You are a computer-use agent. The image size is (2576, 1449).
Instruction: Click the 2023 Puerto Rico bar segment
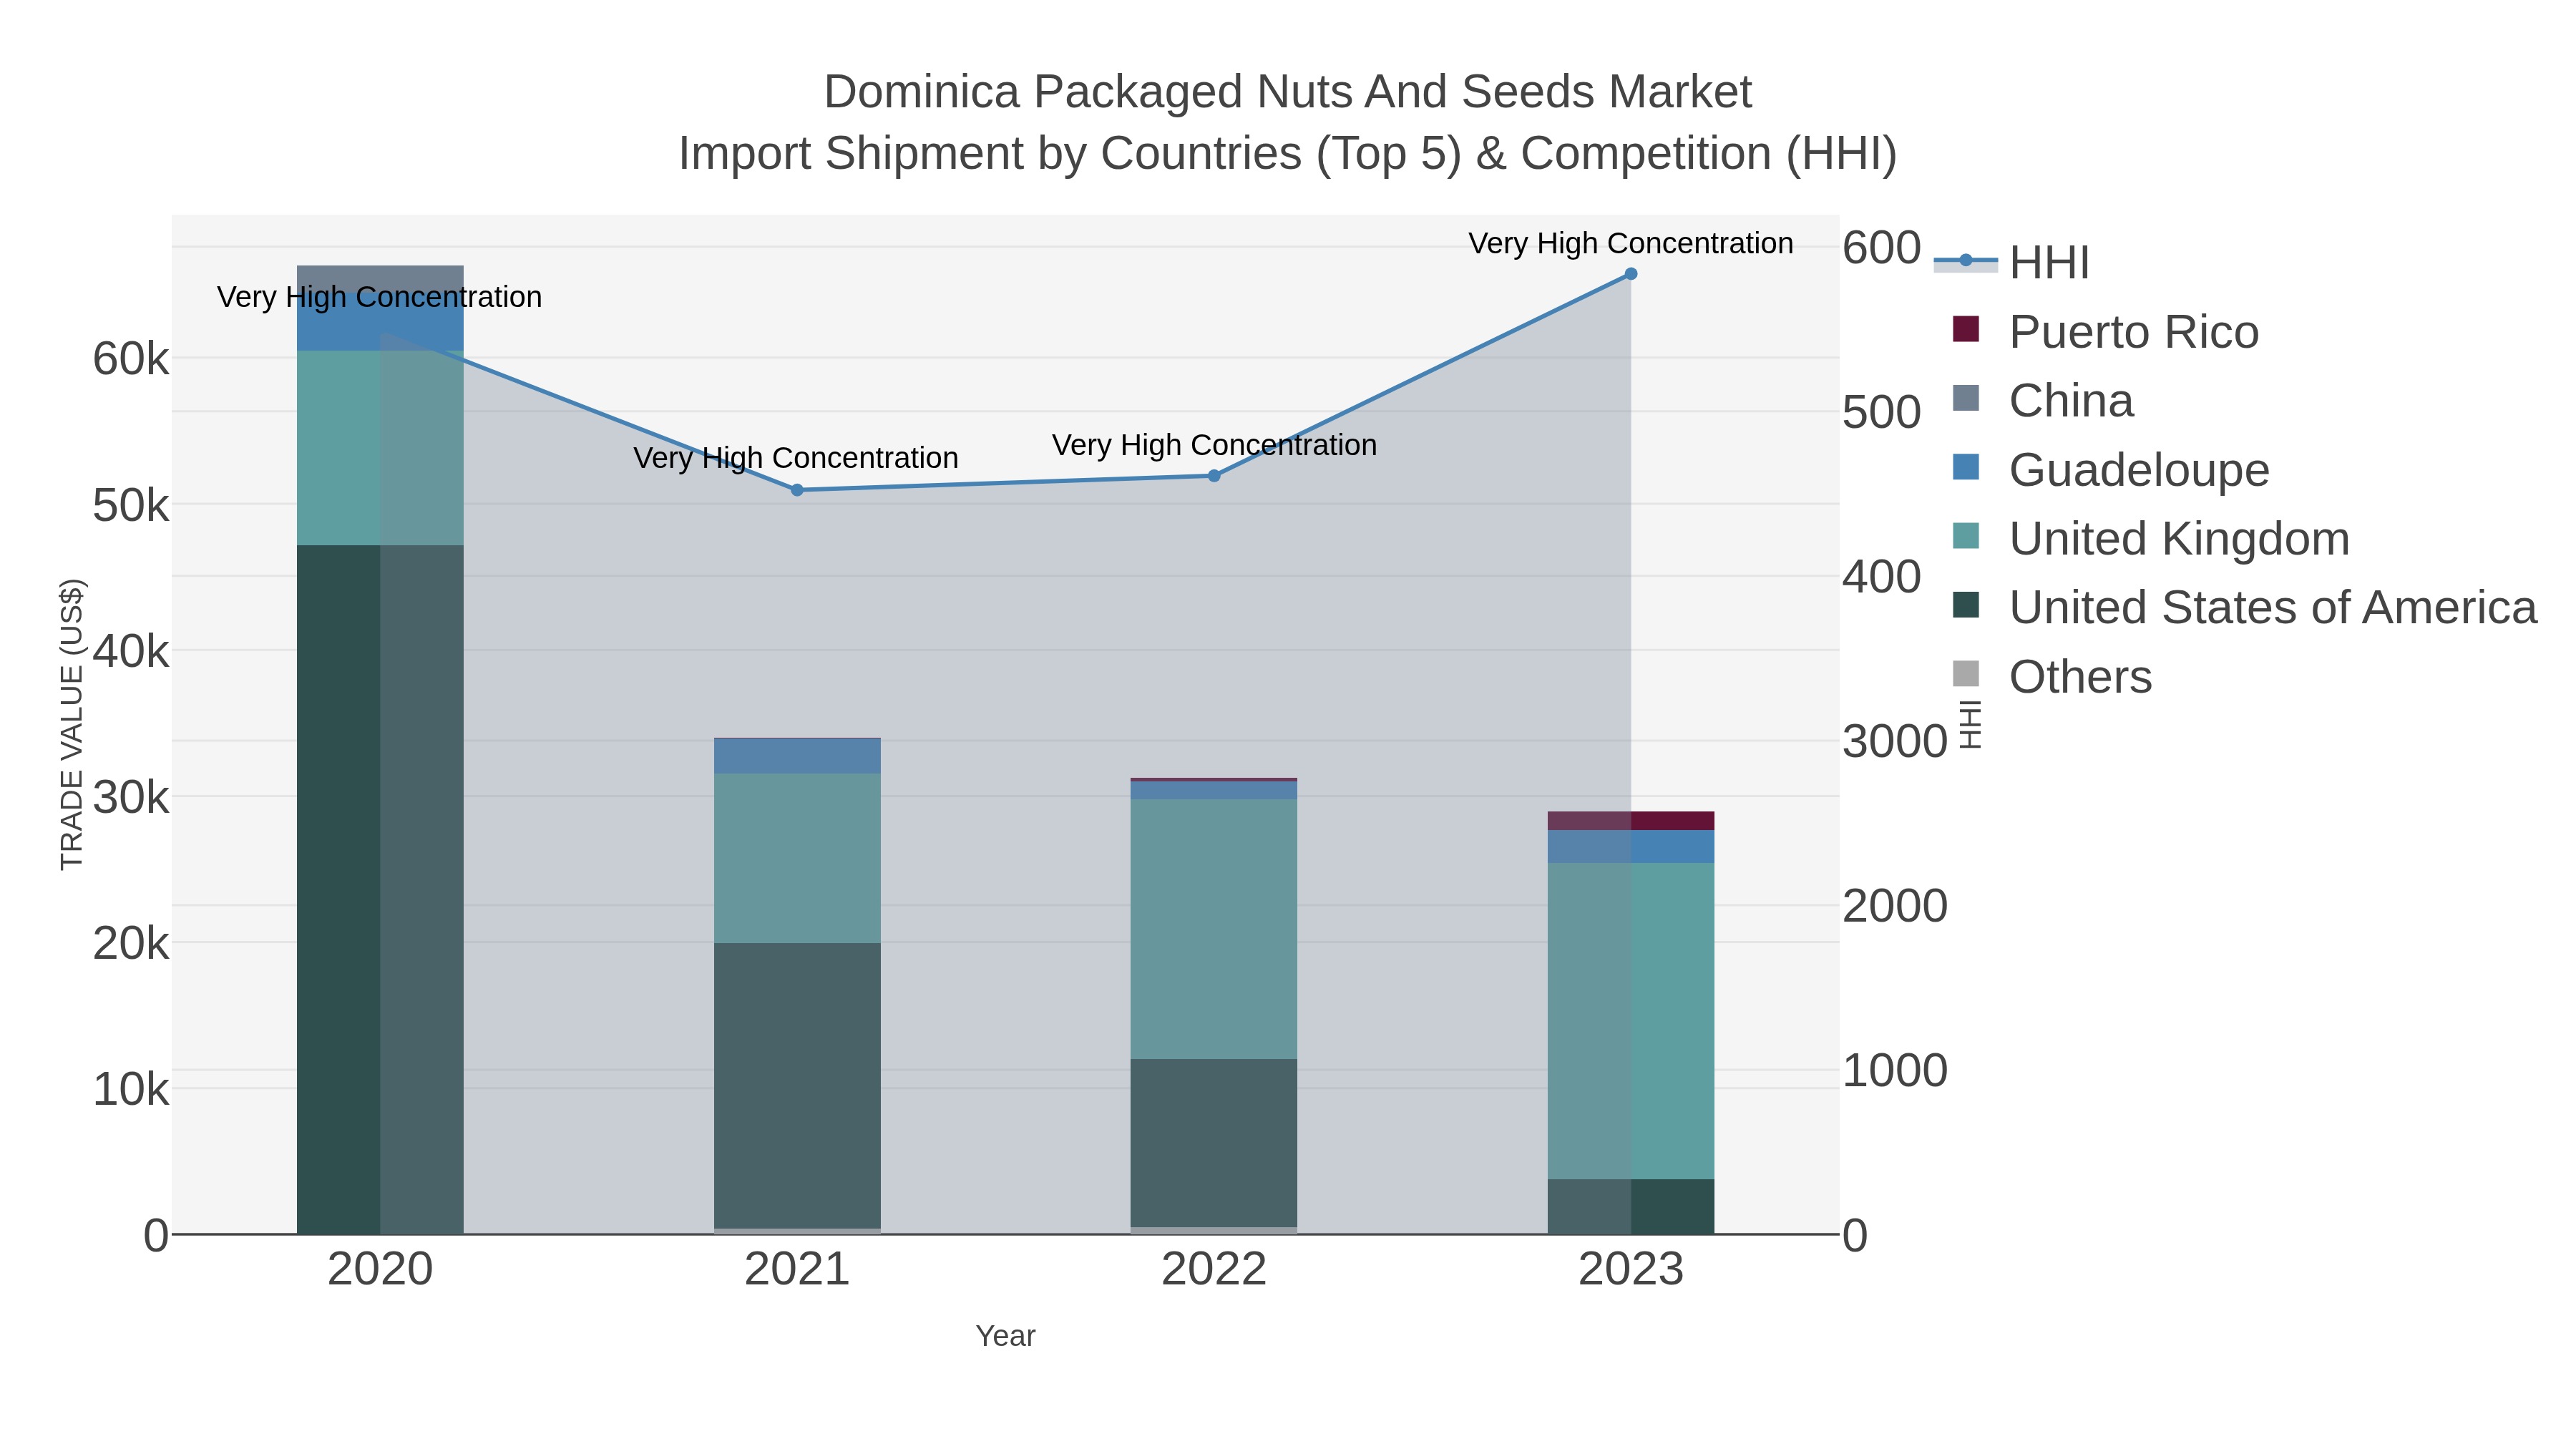[1631, 821]
